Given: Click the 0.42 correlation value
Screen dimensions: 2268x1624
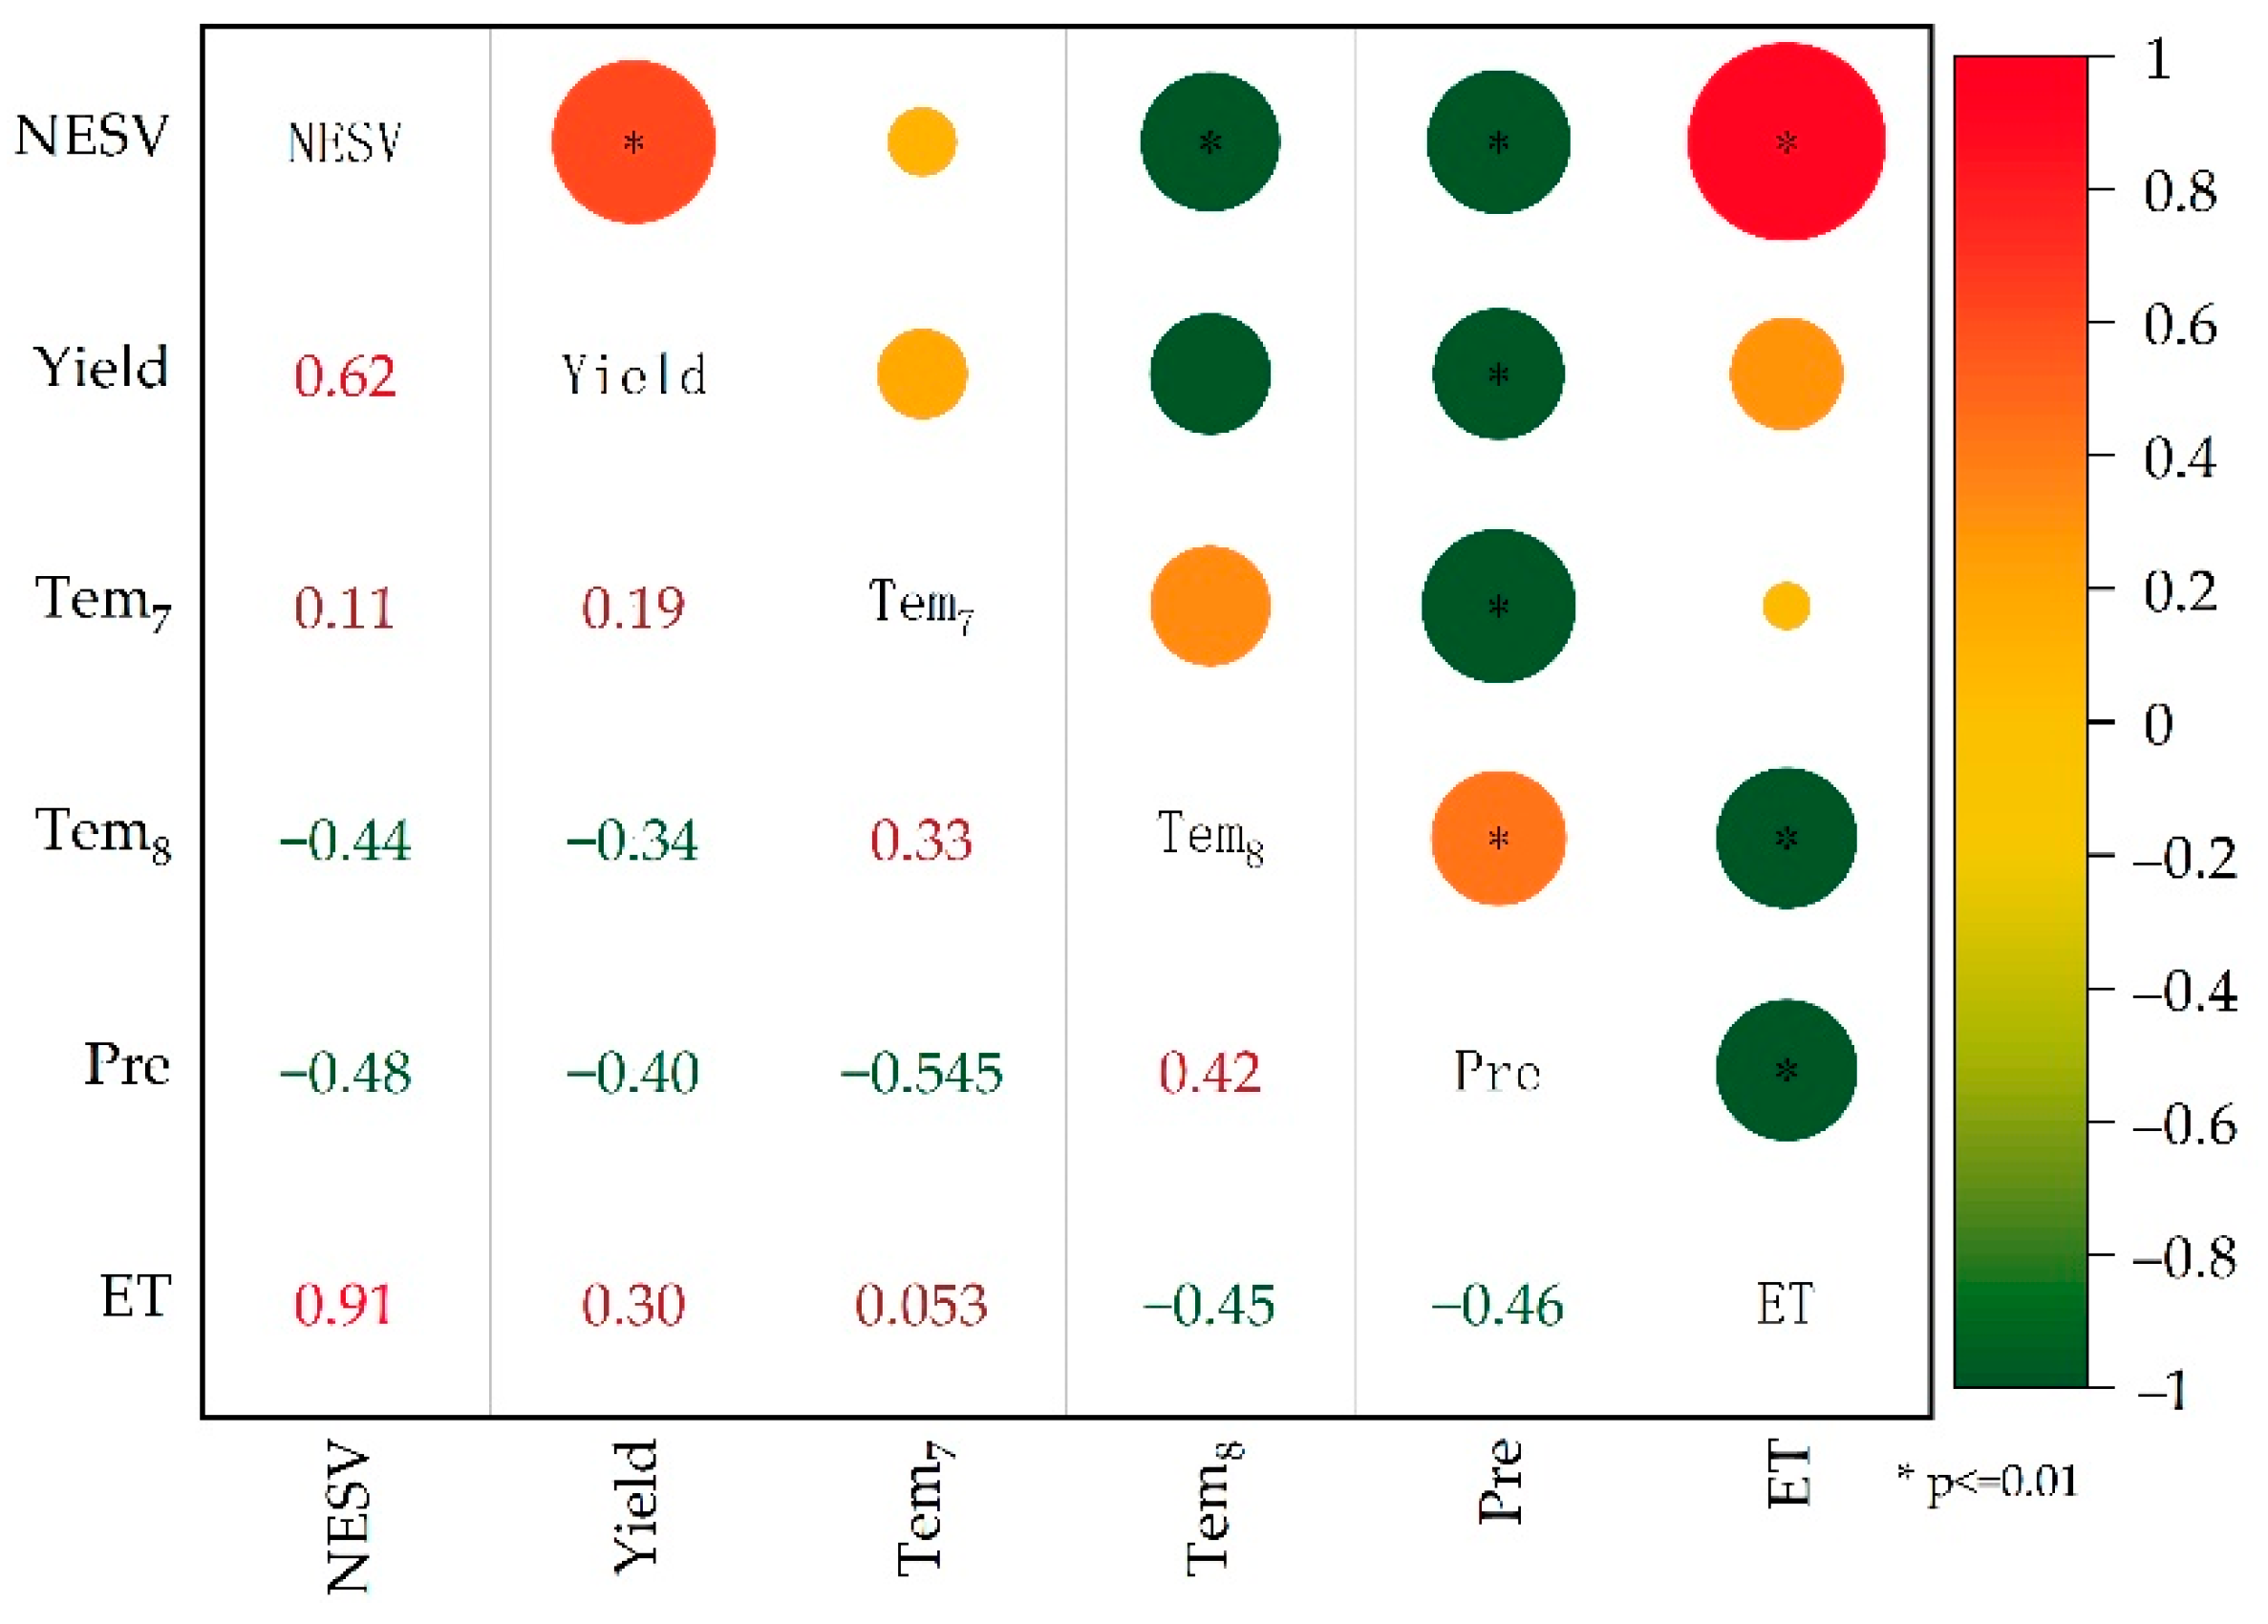Looking at the screenshot, I should pyautogui.click(x=1210, y=1073).
